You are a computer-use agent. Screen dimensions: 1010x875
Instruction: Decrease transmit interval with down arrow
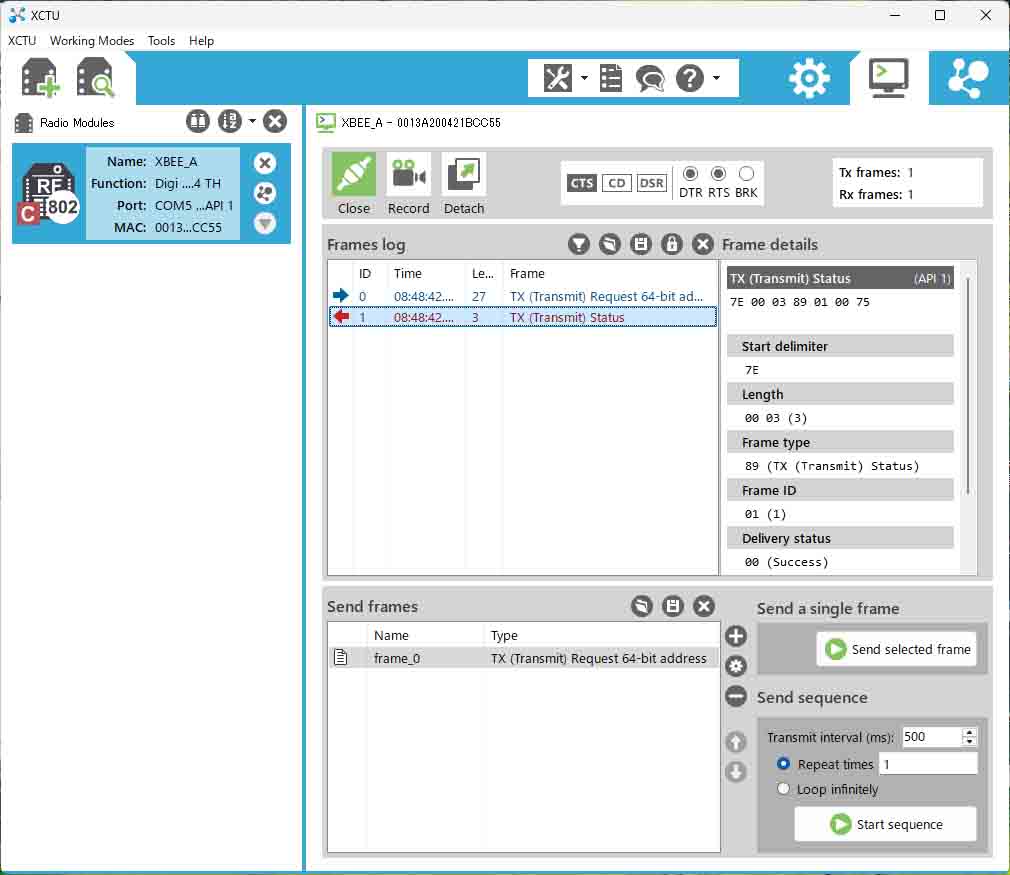(969, 741)
